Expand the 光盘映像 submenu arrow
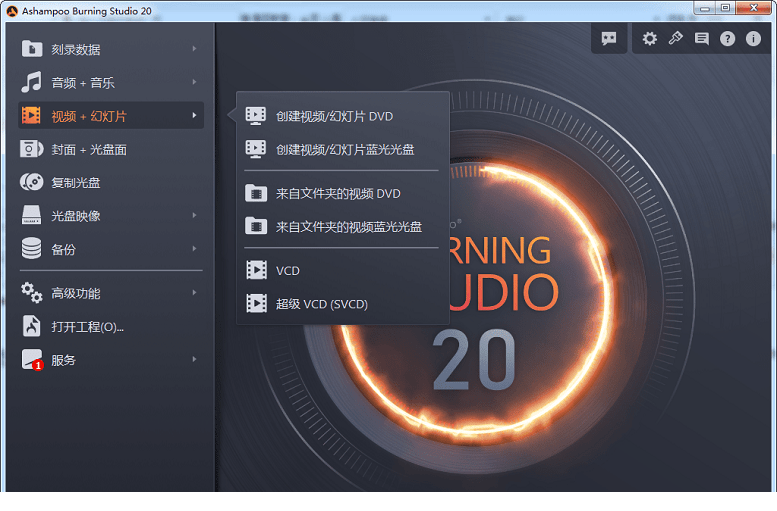This screenshot has width=777, height=511. (x=194, y=216)
